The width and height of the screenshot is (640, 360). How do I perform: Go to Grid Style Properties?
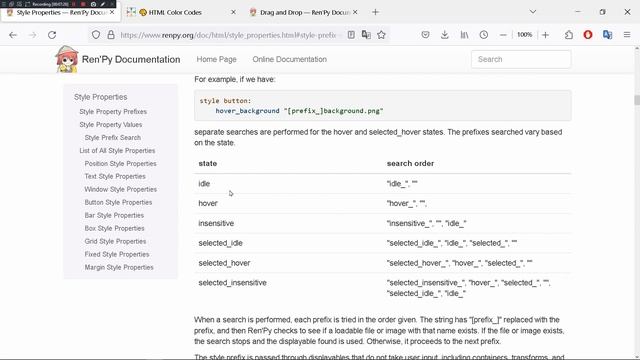point(115,241)
